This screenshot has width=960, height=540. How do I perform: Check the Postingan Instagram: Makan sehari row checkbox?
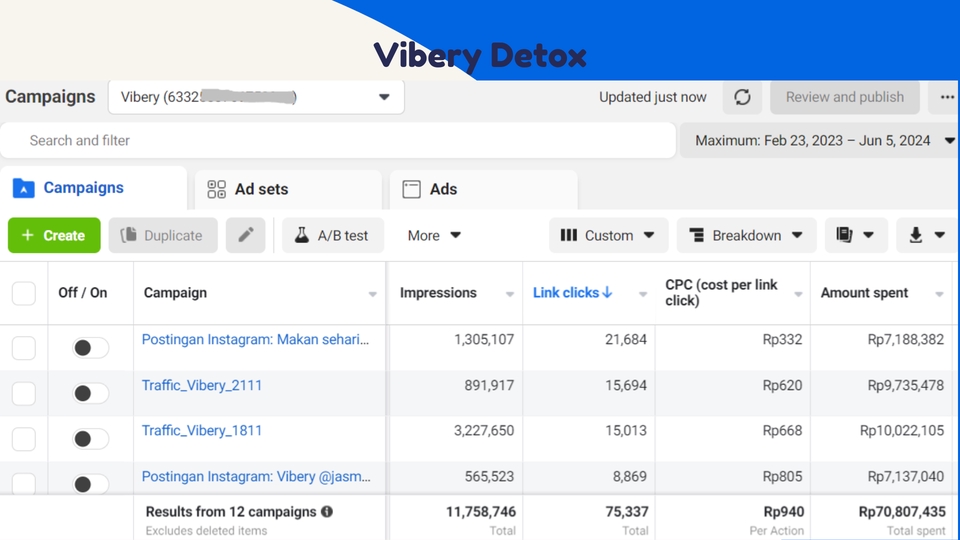[24, 348]
